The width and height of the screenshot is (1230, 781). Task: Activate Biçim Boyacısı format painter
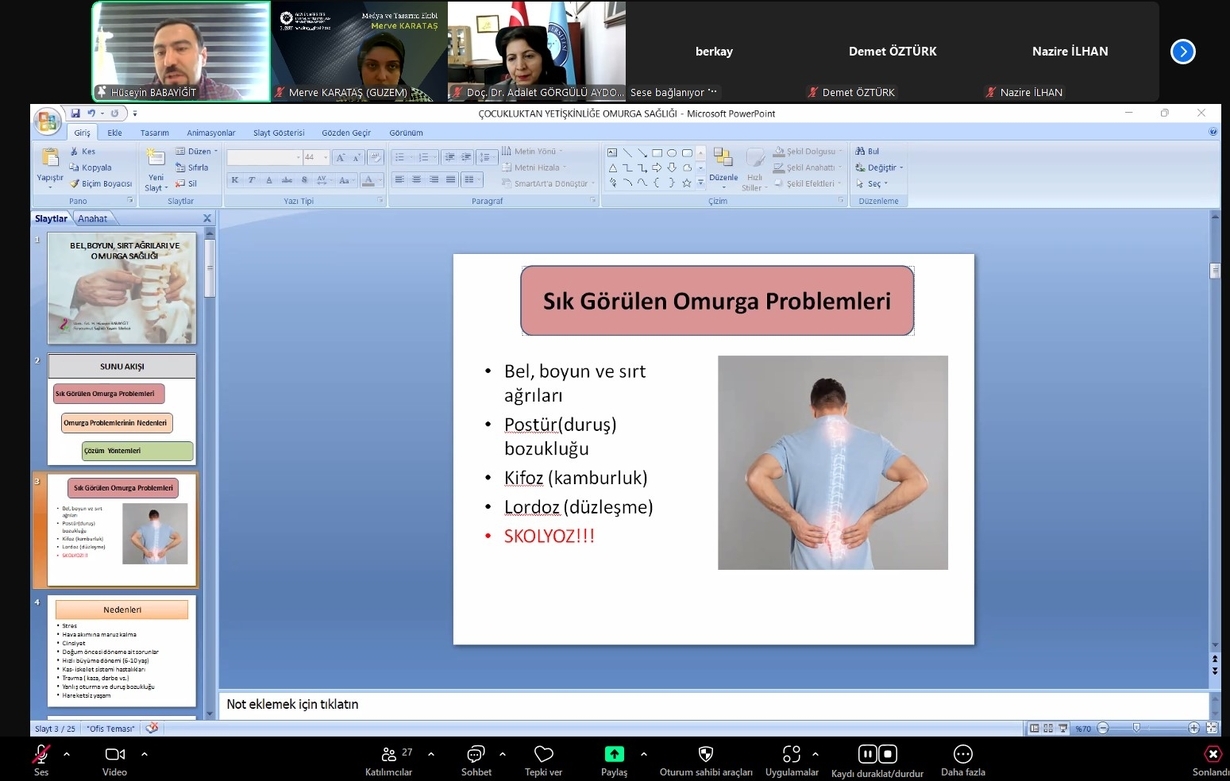pos(100,184)
